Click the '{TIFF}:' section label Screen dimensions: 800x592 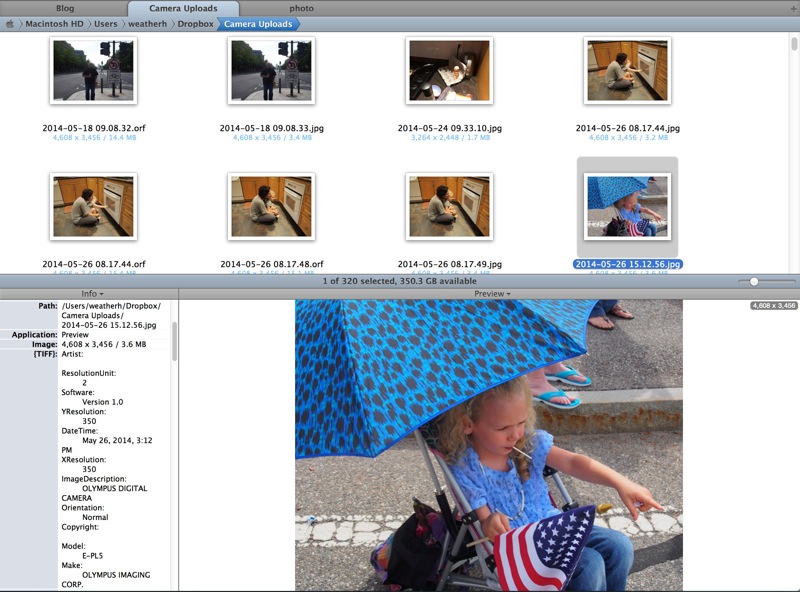tap(45, 354)
